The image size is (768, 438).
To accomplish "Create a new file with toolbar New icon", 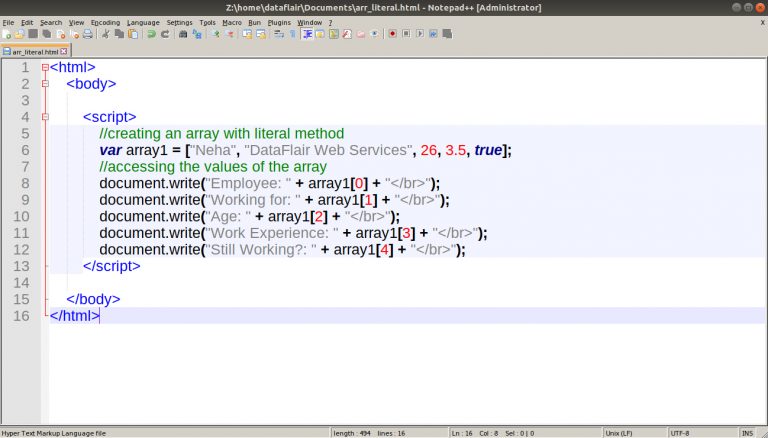I will (6, 34).
